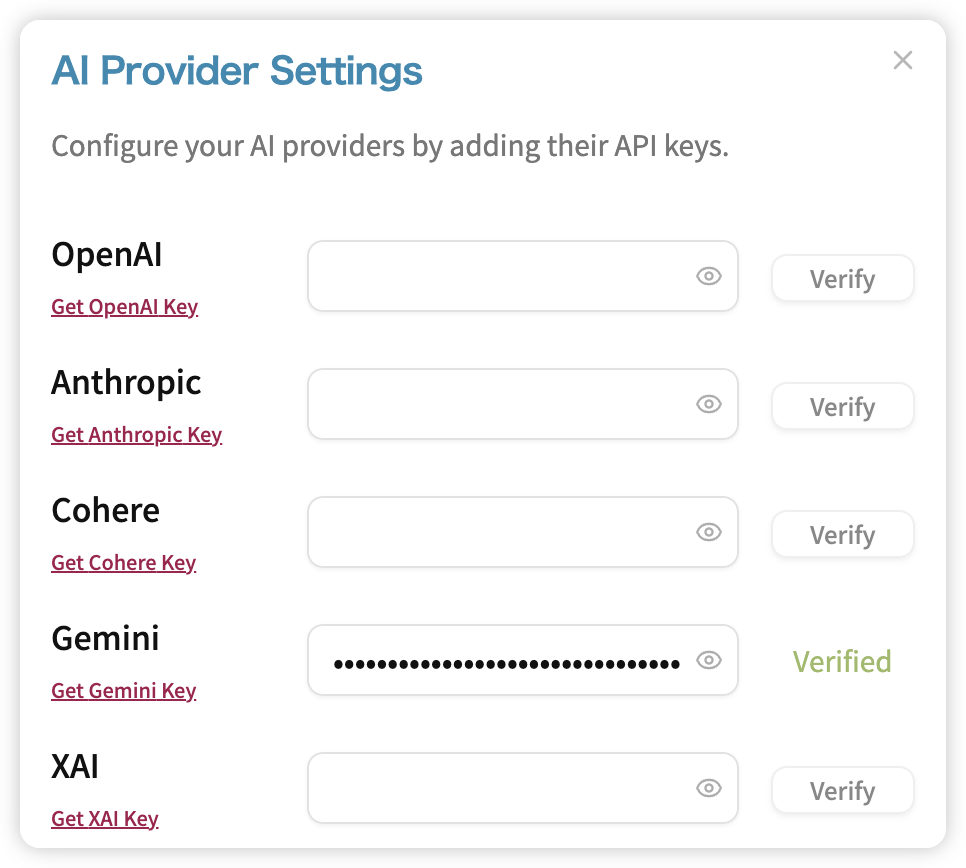Verify the OpenAI API key

click(x=842, y=278)
